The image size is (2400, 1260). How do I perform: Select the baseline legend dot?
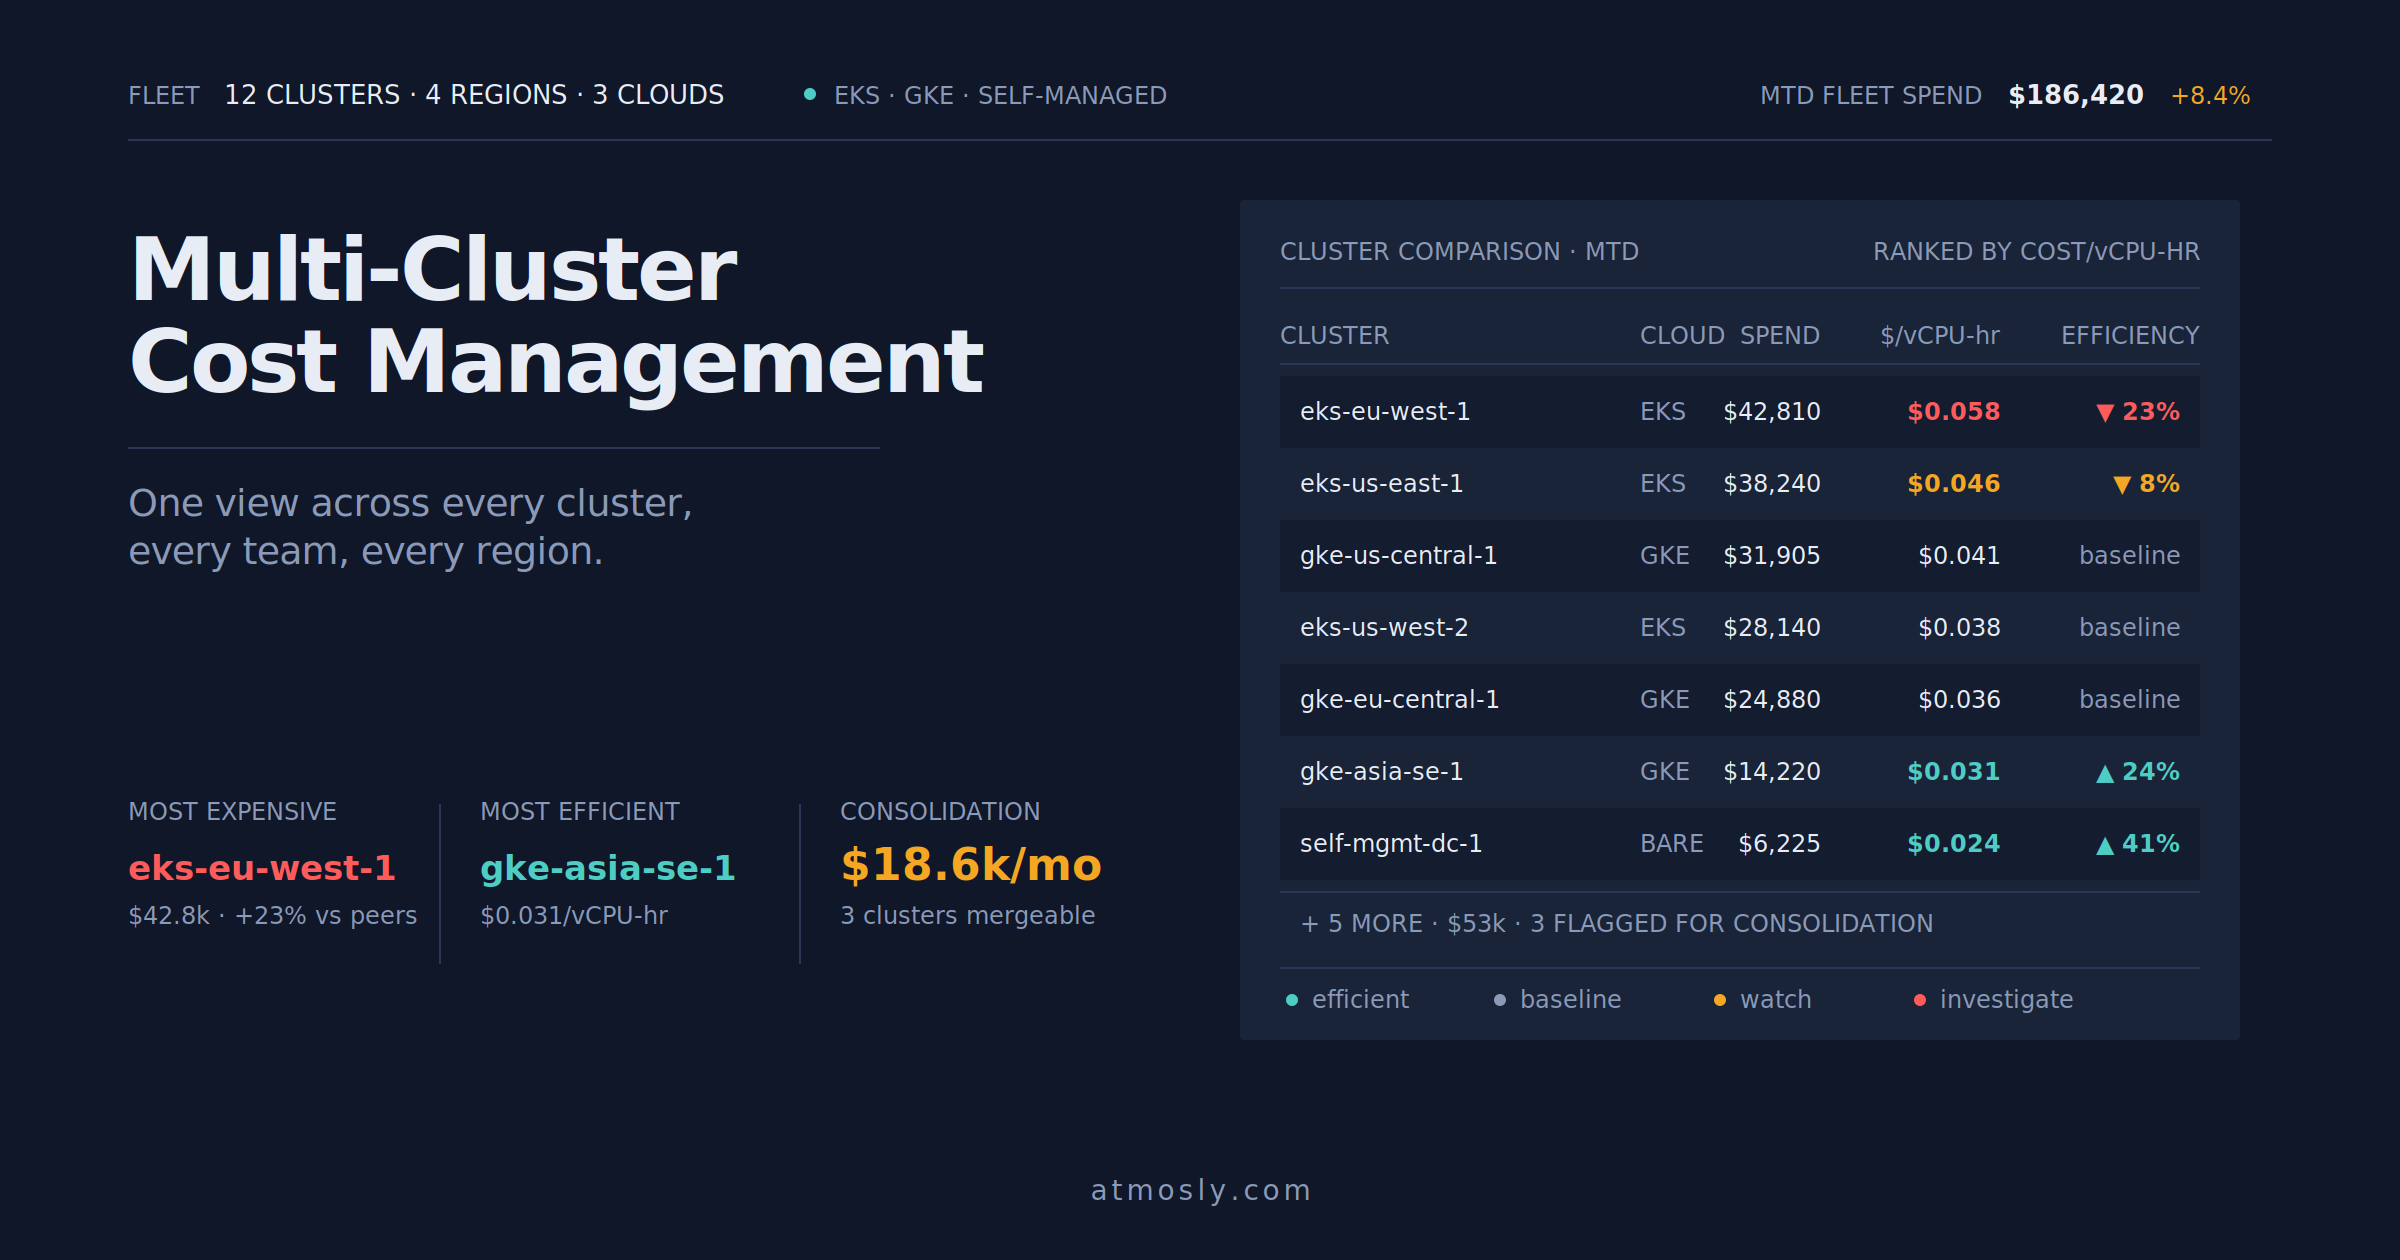coord(1500,1000)
